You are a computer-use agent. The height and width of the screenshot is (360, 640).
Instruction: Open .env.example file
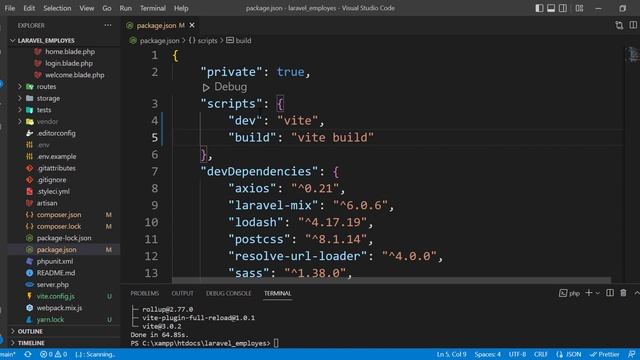click(x=56, y=156)
